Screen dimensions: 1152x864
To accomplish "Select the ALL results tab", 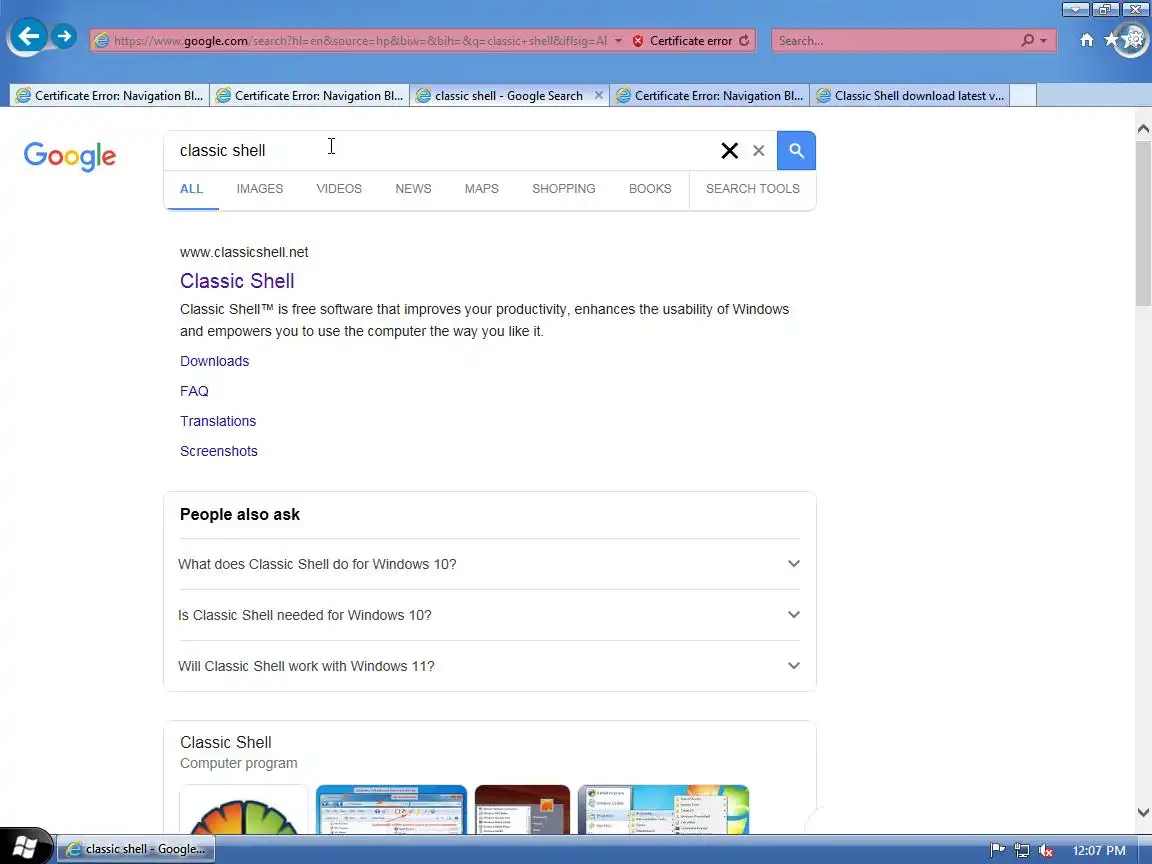I will pos(192,189).
